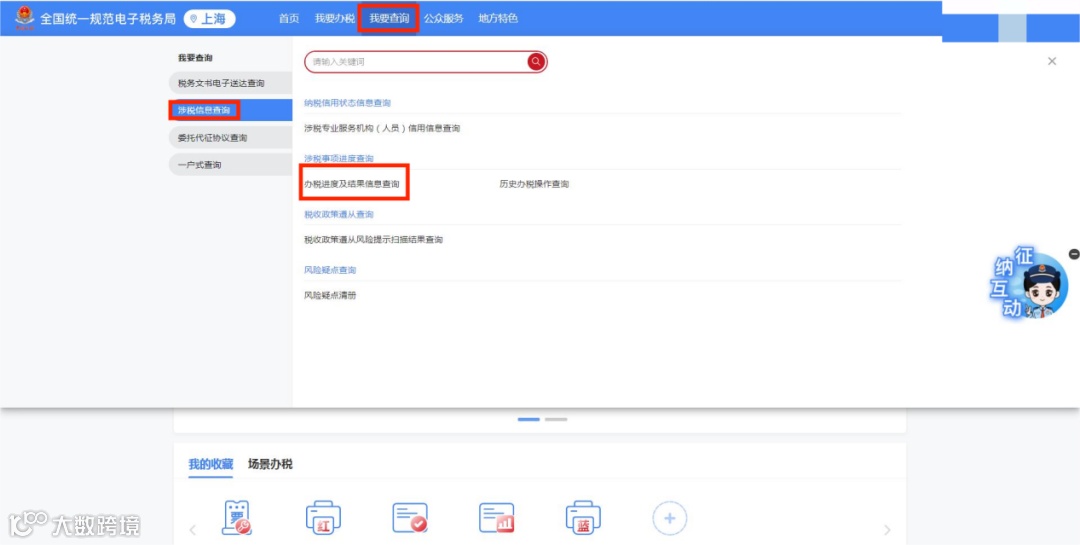Switch to 场景办税 tab

(271, 464)
